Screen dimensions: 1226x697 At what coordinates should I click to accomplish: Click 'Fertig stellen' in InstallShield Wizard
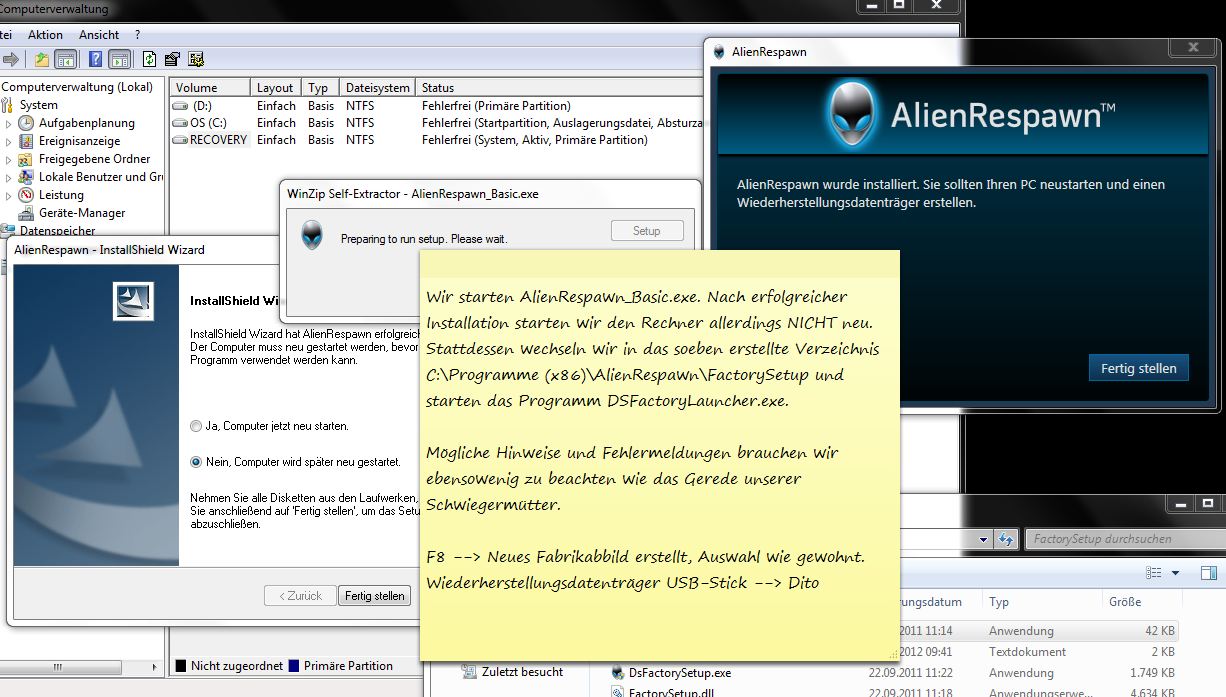click(x=375, y=596)
